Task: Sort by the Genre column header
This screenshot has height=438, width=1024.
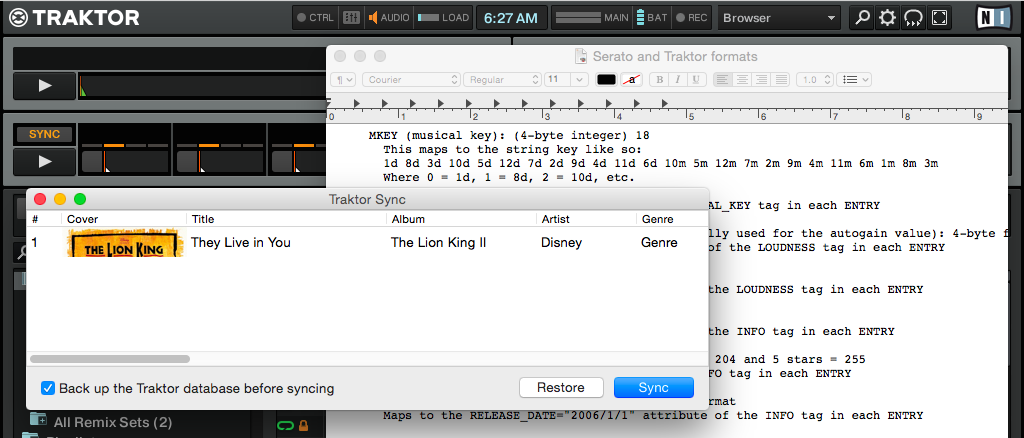Action: [x=672, y=219]
